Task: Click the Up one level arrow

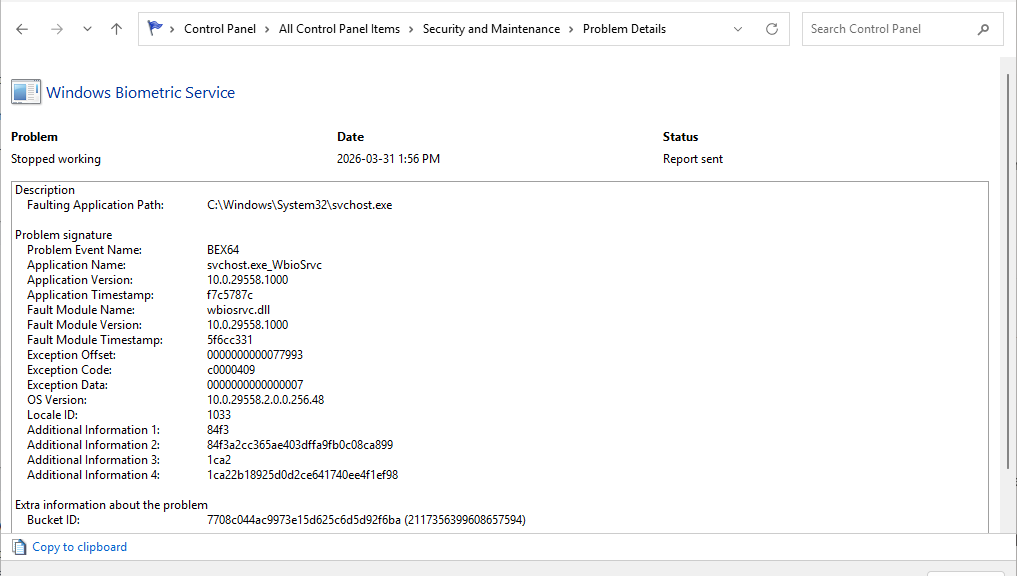Action: (115, 28)
